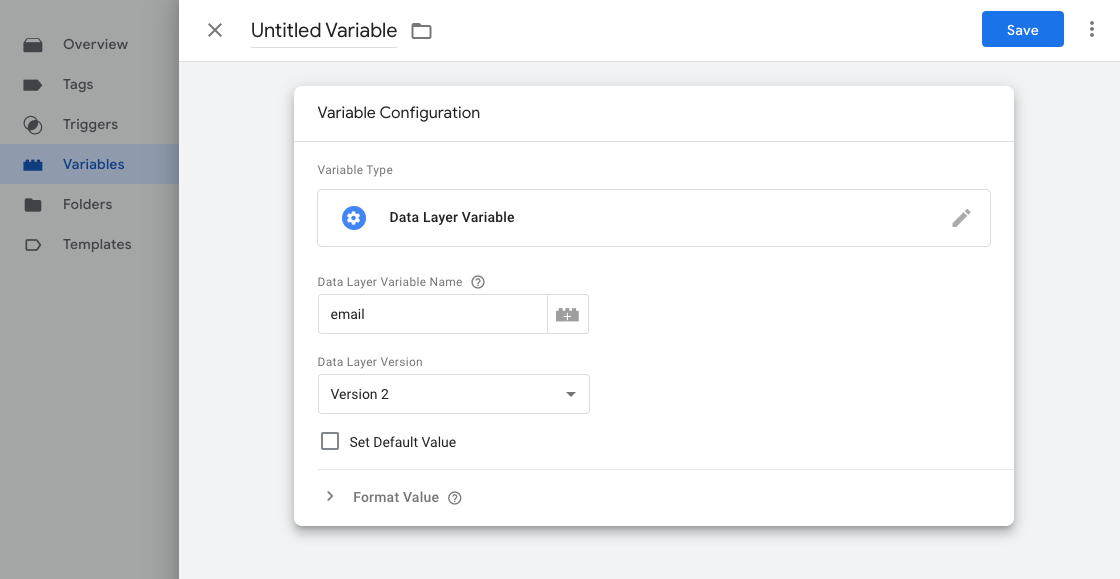The height and width of the screenshot is (579, 1120).
Task: Select the Triggers icon in sidebar
Action: coord(33,124)
